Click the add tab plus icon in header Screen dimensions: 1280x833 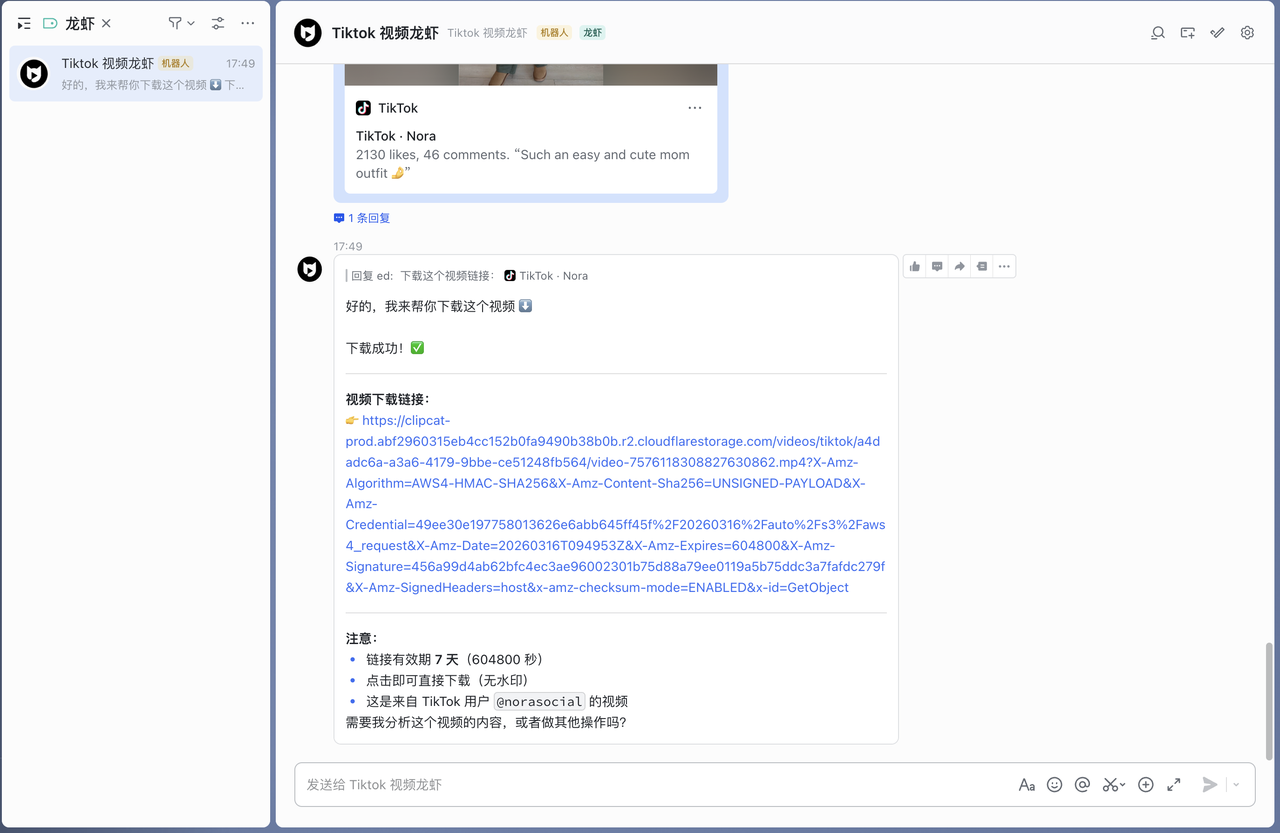1188,33
